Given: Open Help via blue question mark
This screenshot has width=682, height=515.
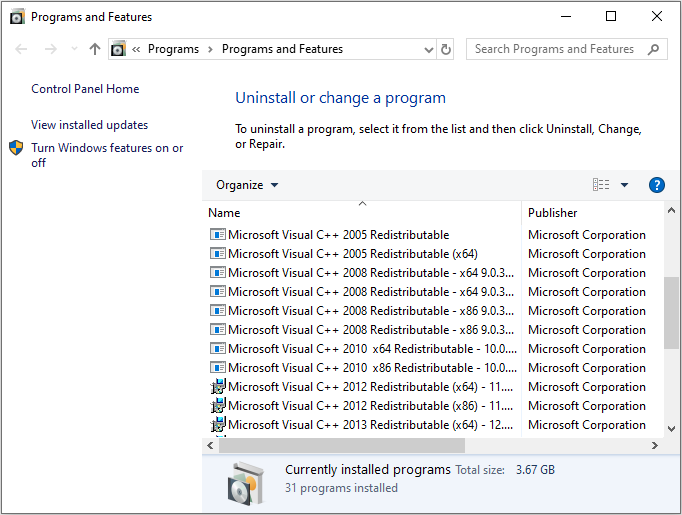Looking at the screenshot, I should [656, 185].
